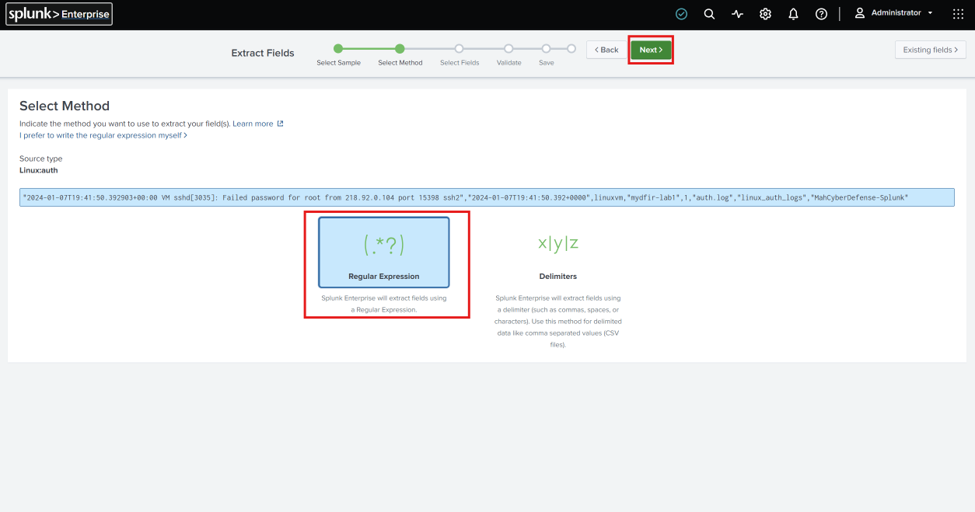The image size is (975, 512).
Task: Click the x|y|z delimiters icon
Action: pyautogui.click(x=558, y=243)
